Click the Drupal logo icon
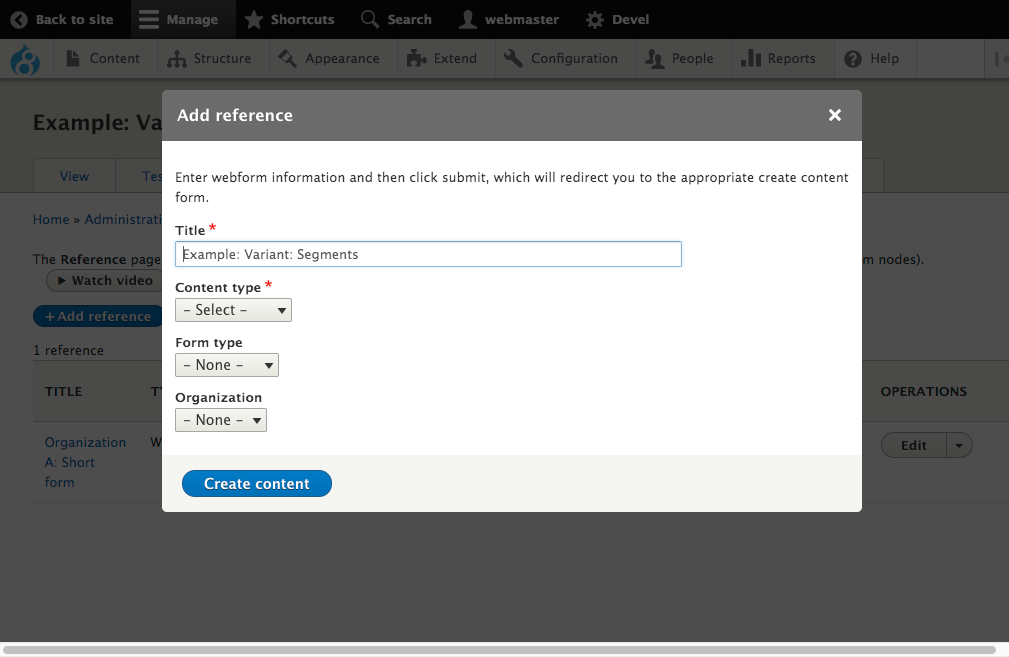 pyautogui.click(x=25, y=60)
